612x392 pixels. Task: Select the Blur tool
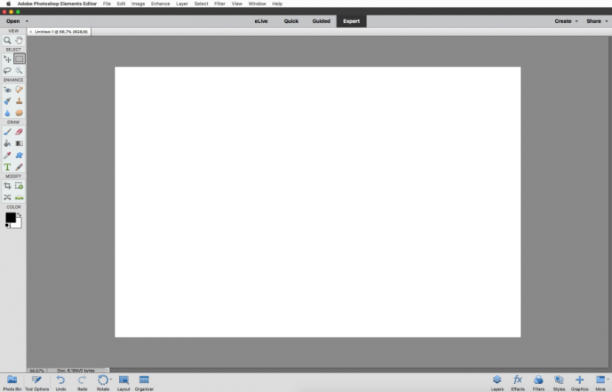point(7,113)
